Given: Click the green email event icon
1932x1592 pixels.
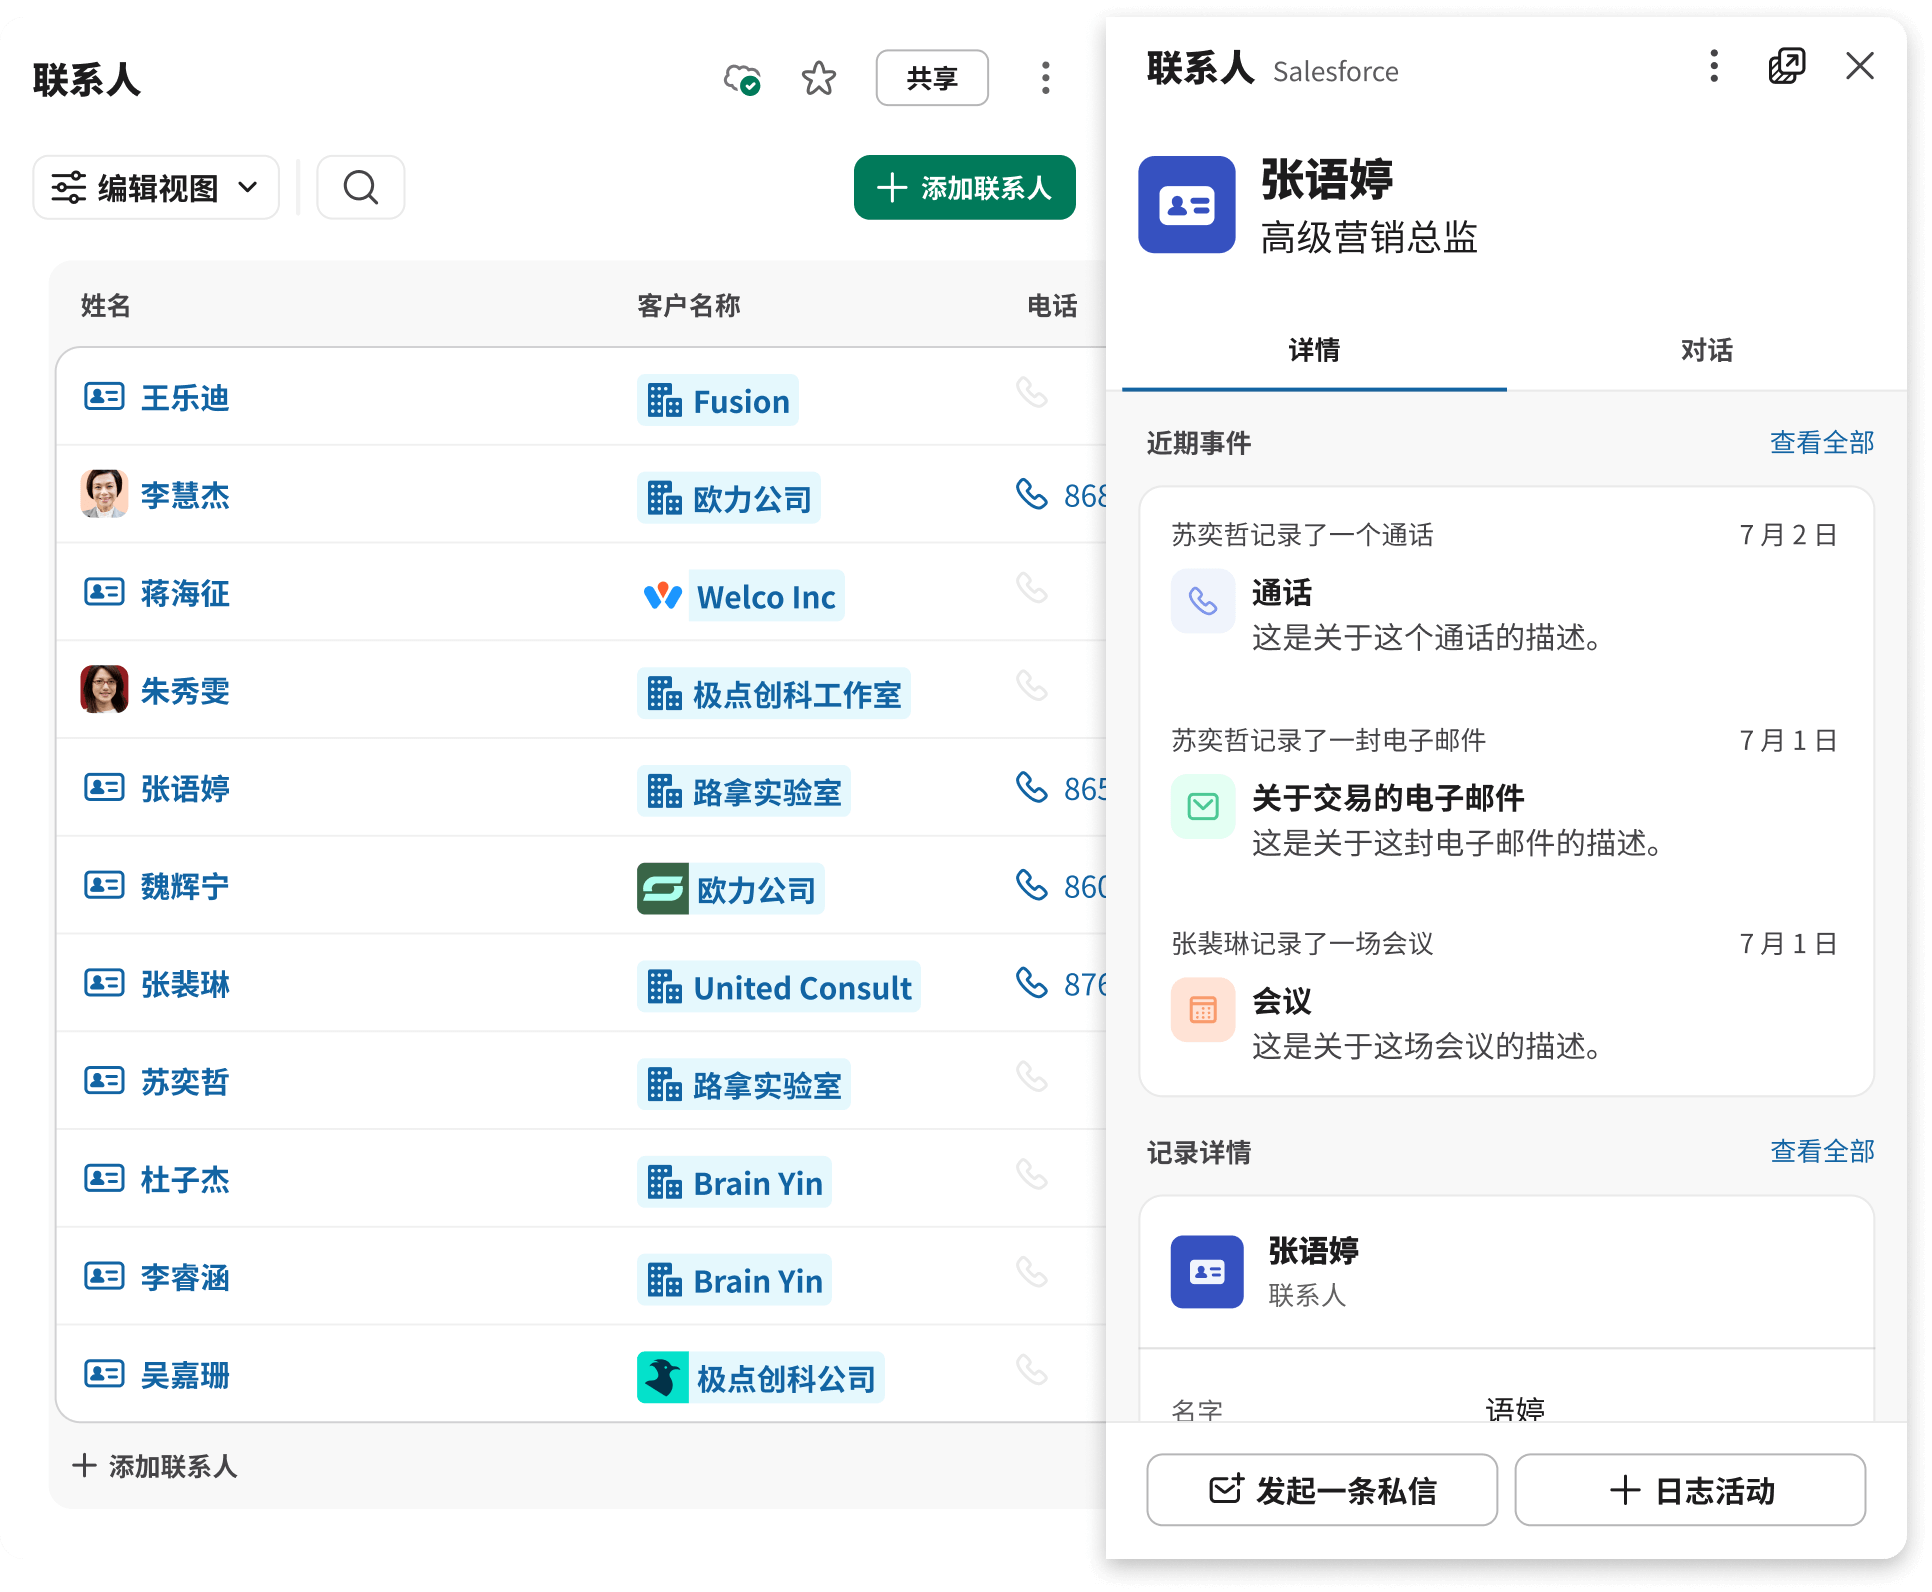Looking at the screenshot, I should pyautogui.click(x=1202, y=806).
